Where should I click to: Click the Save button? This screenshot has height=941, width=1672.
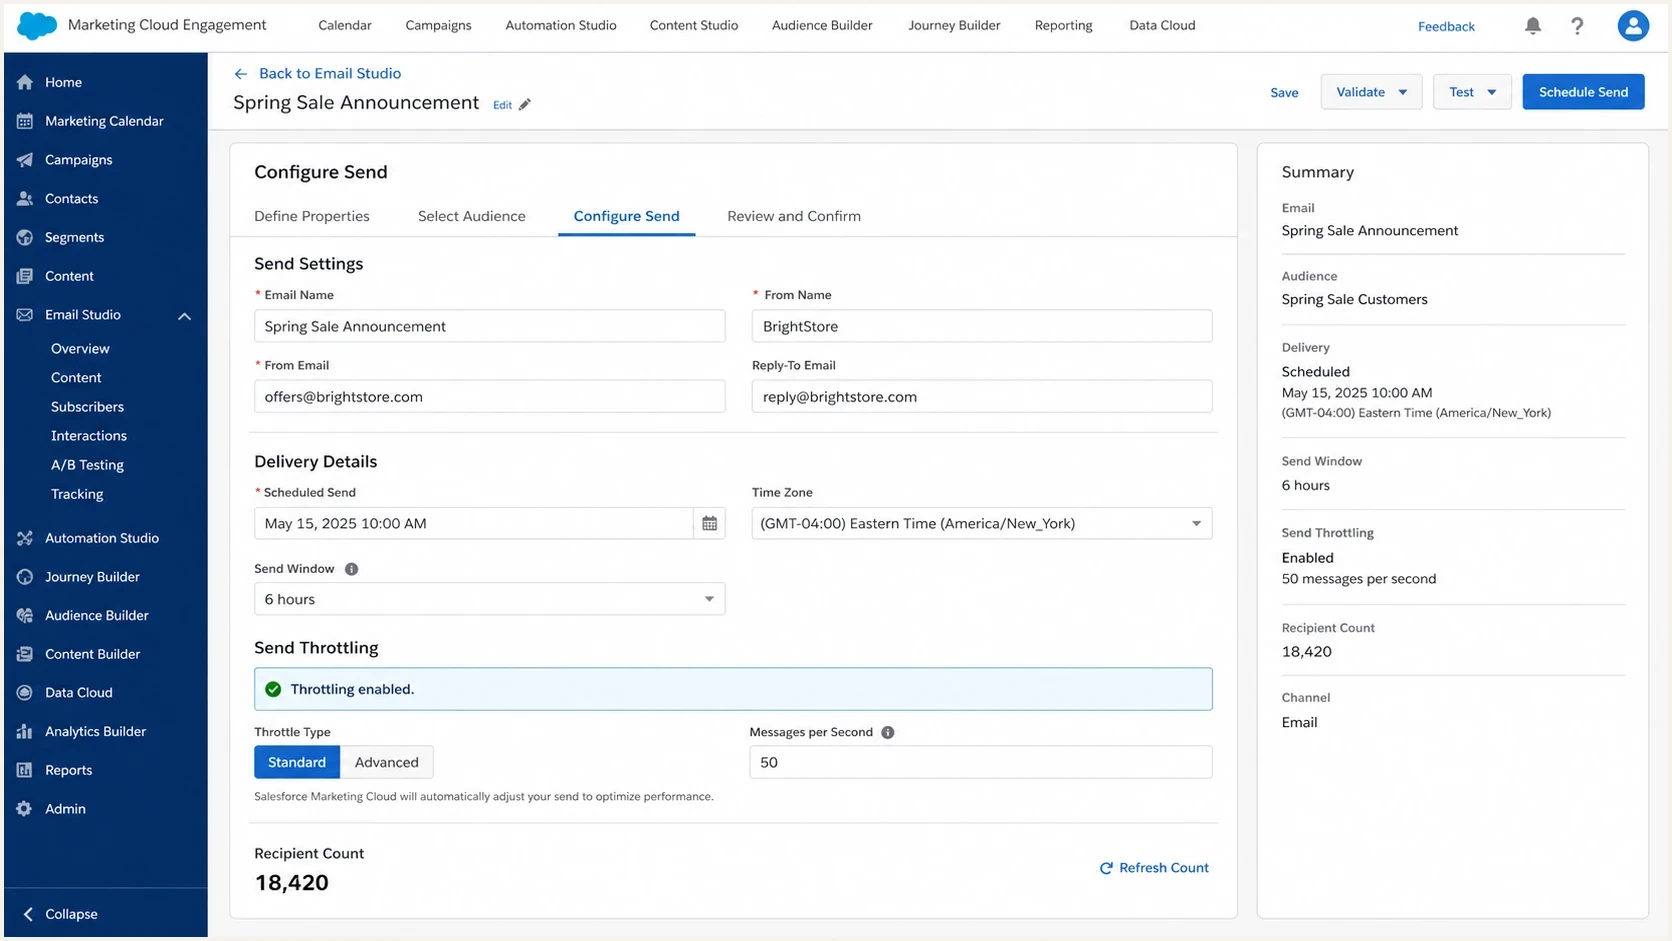click(1284, 93)
